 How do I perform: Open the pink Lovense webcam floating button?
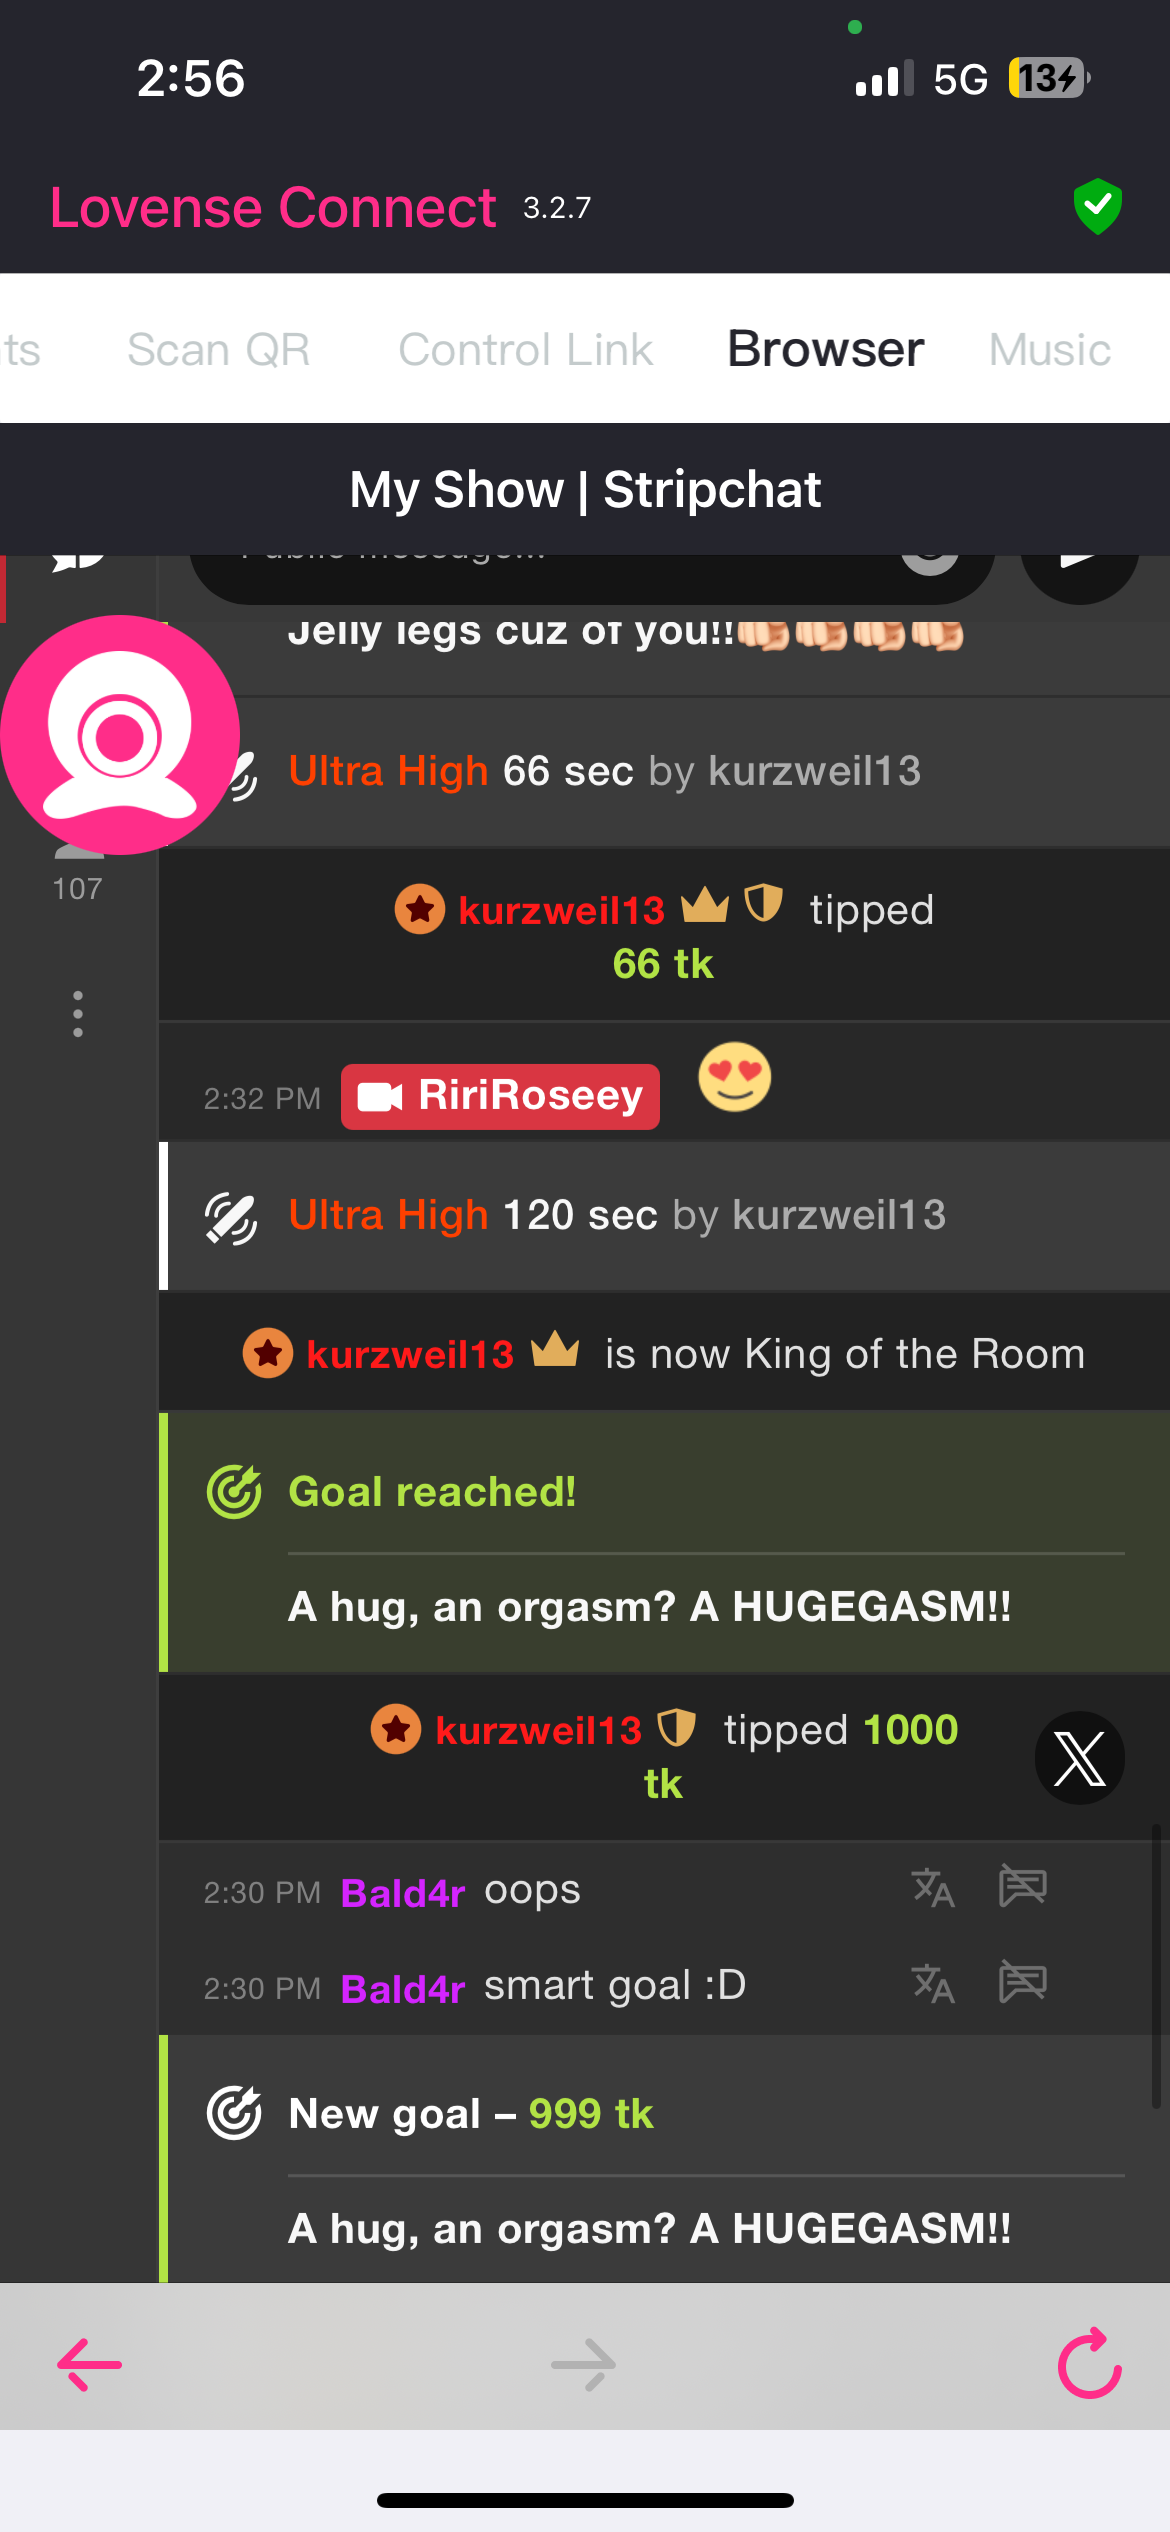pos(120,735)
